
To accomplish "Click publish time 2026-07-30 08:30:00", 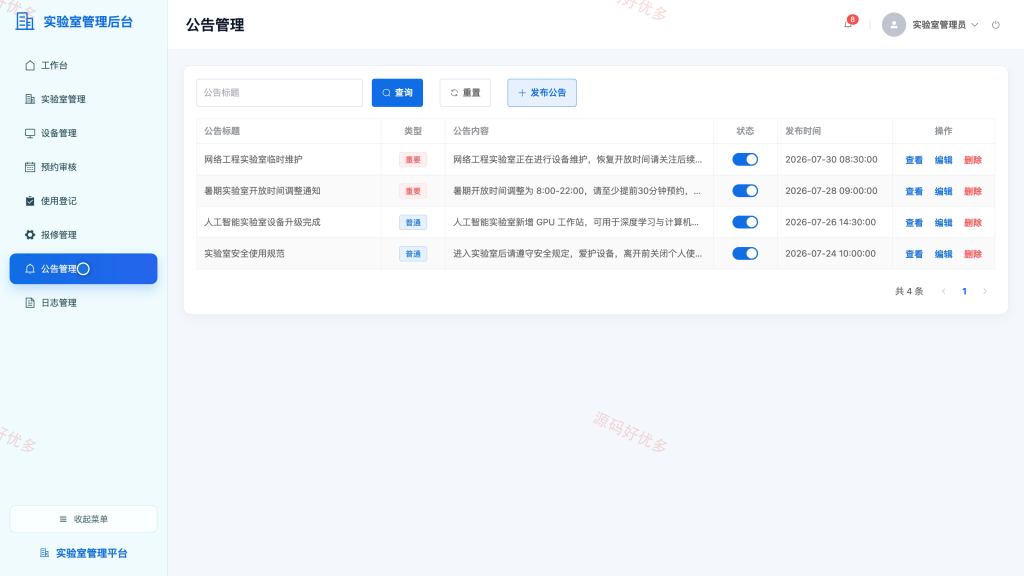I will 831,159.
